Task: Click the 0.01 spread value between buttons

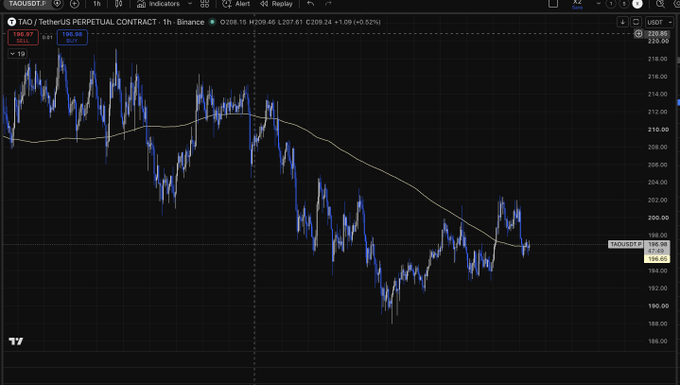Action: (x=47, y=37)
